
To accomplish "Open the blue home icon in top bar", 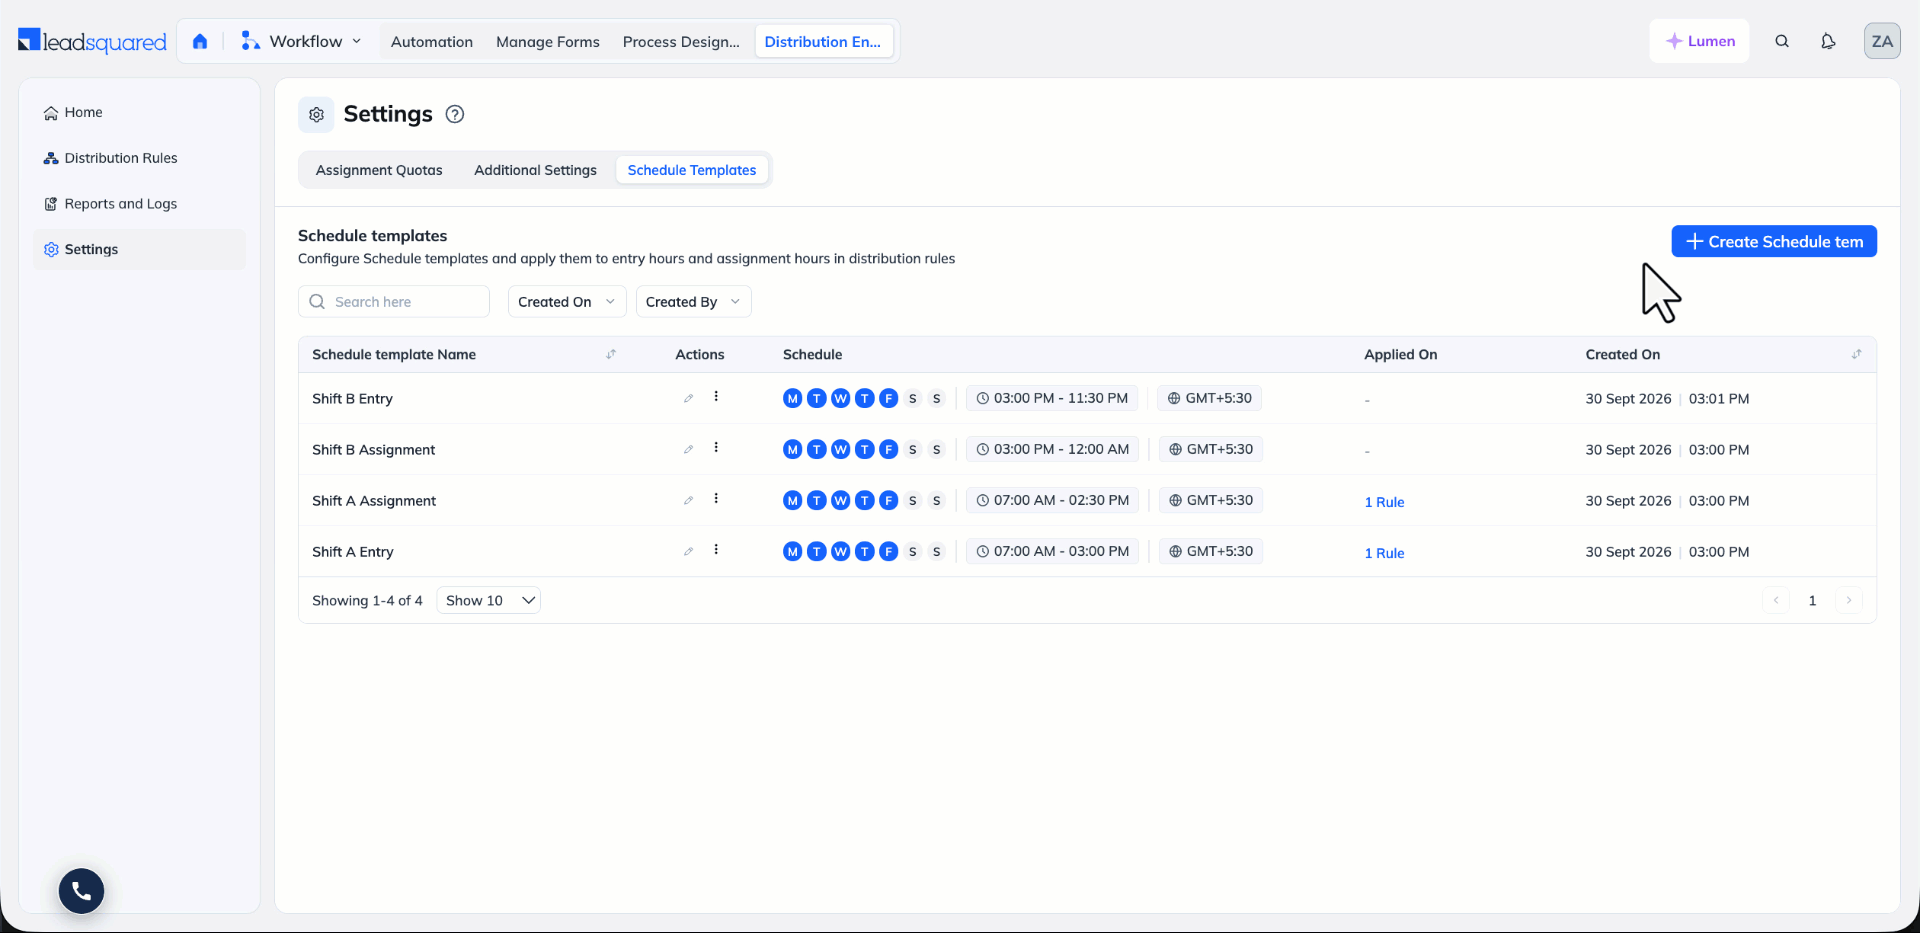I will pos(200,41).
